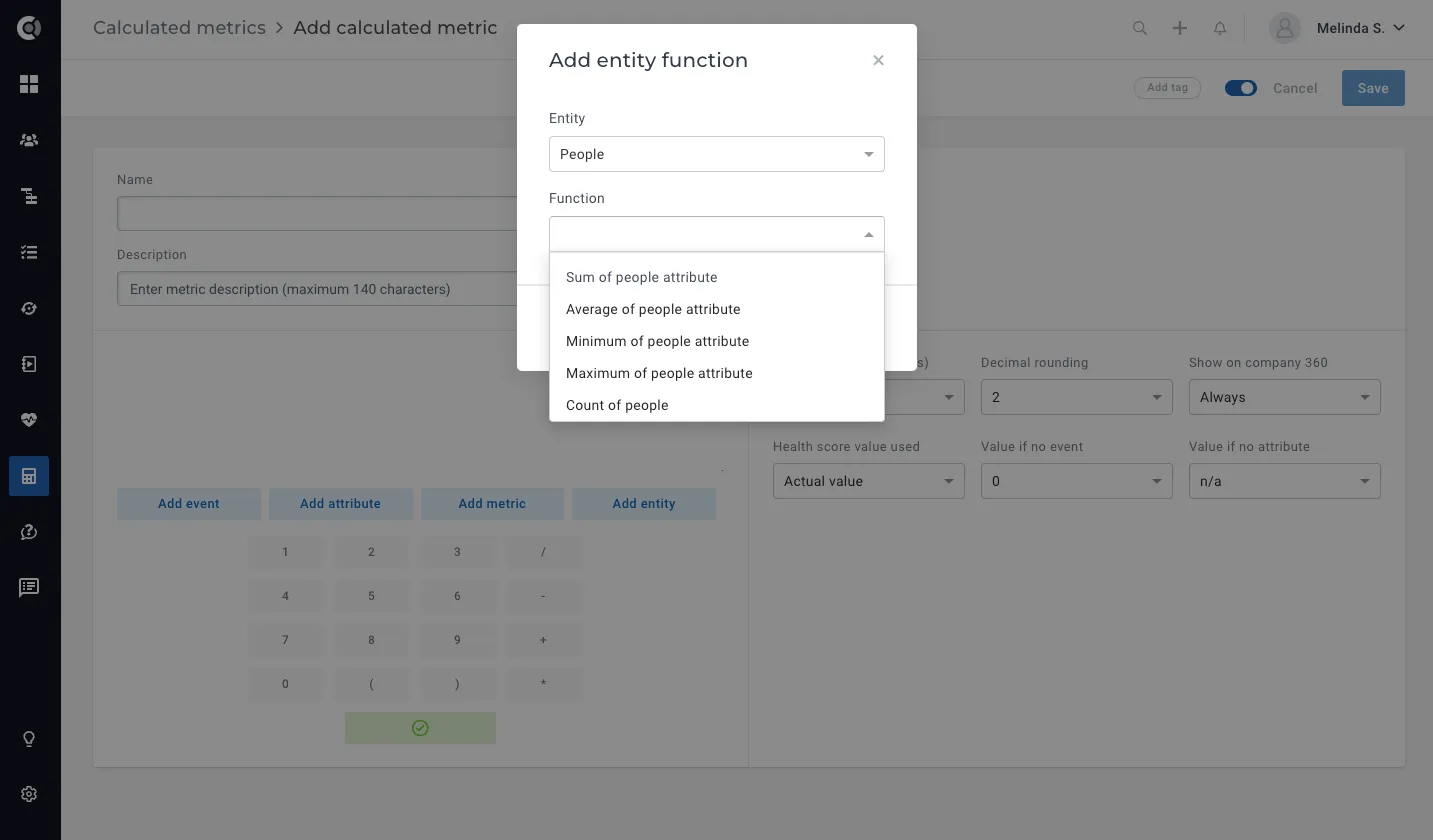Viewport: 1433px width, 840px height.
Task: Click the Cancel link
Action: click(x=1295, y=88)
